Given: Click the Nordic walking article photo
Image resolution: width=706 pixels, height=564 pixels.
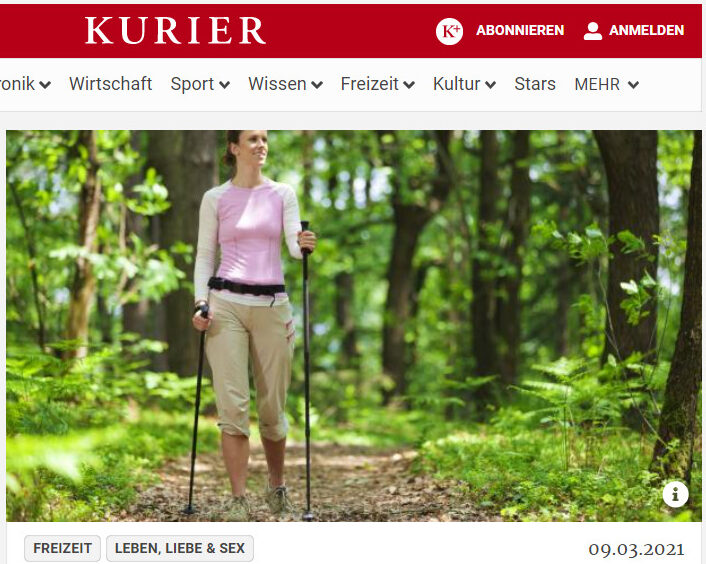Looking at the screenshot, I should [x=353, y=326].
